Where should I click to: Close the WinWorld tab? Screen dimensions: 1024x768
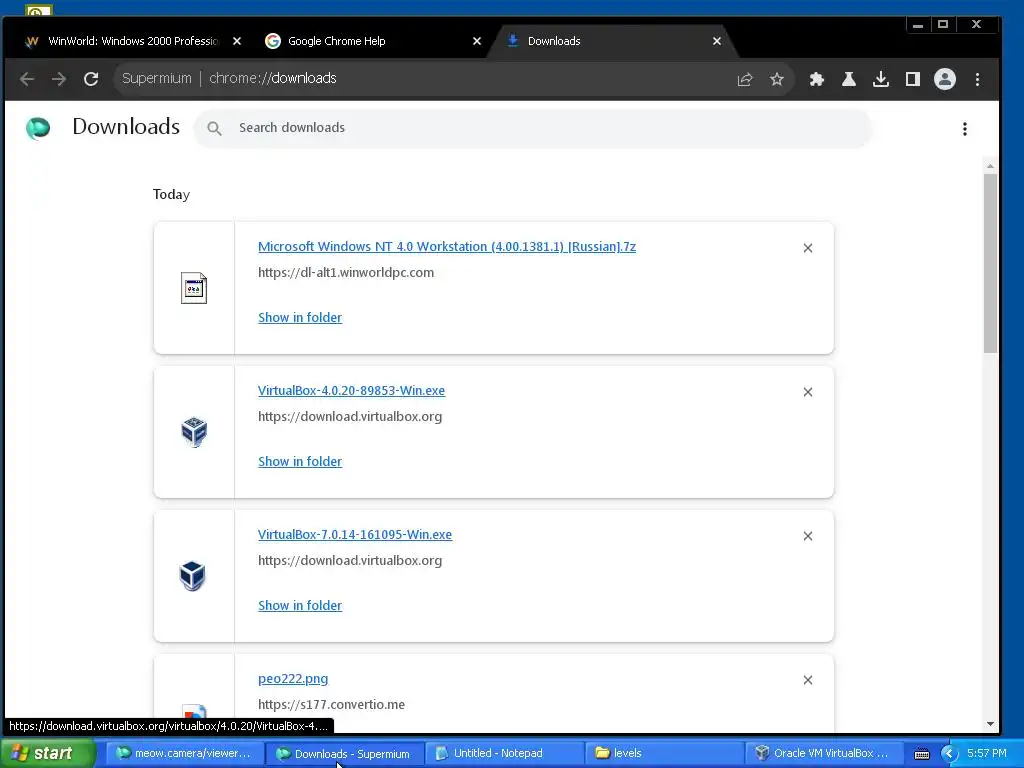click(237, 41)
